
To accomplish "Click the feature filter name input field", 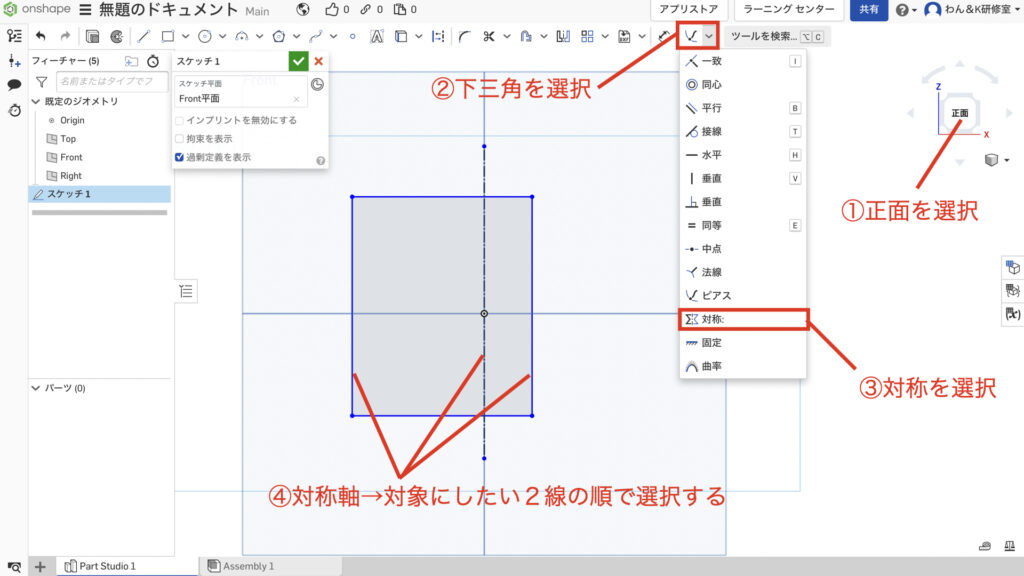I will [x=112, y=82].
